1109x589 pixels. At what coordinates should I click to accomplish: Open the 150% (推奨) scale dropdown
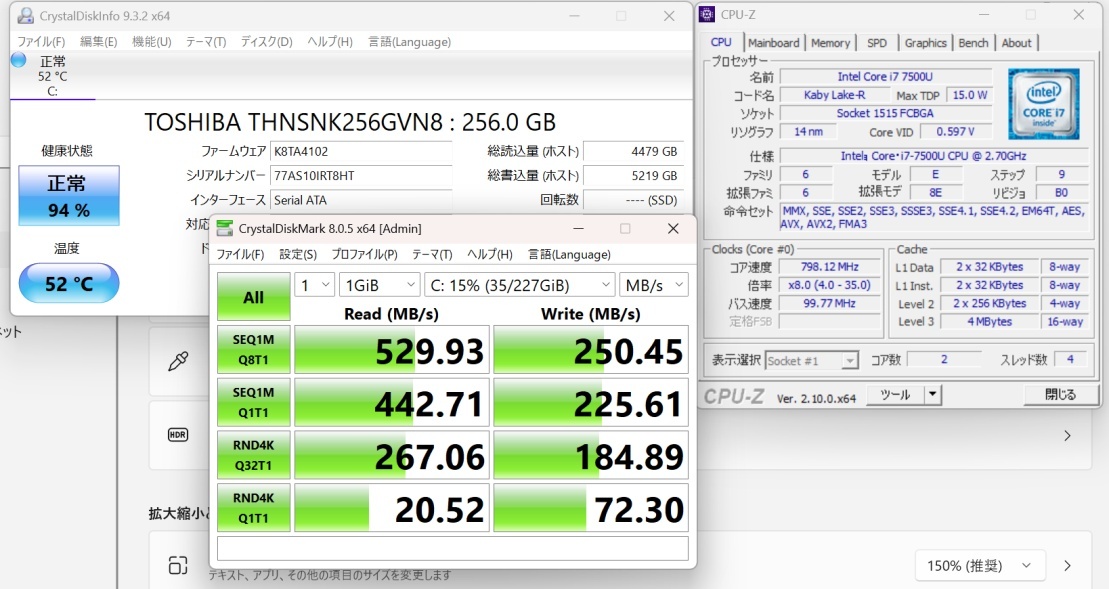[x=980, y=566]
